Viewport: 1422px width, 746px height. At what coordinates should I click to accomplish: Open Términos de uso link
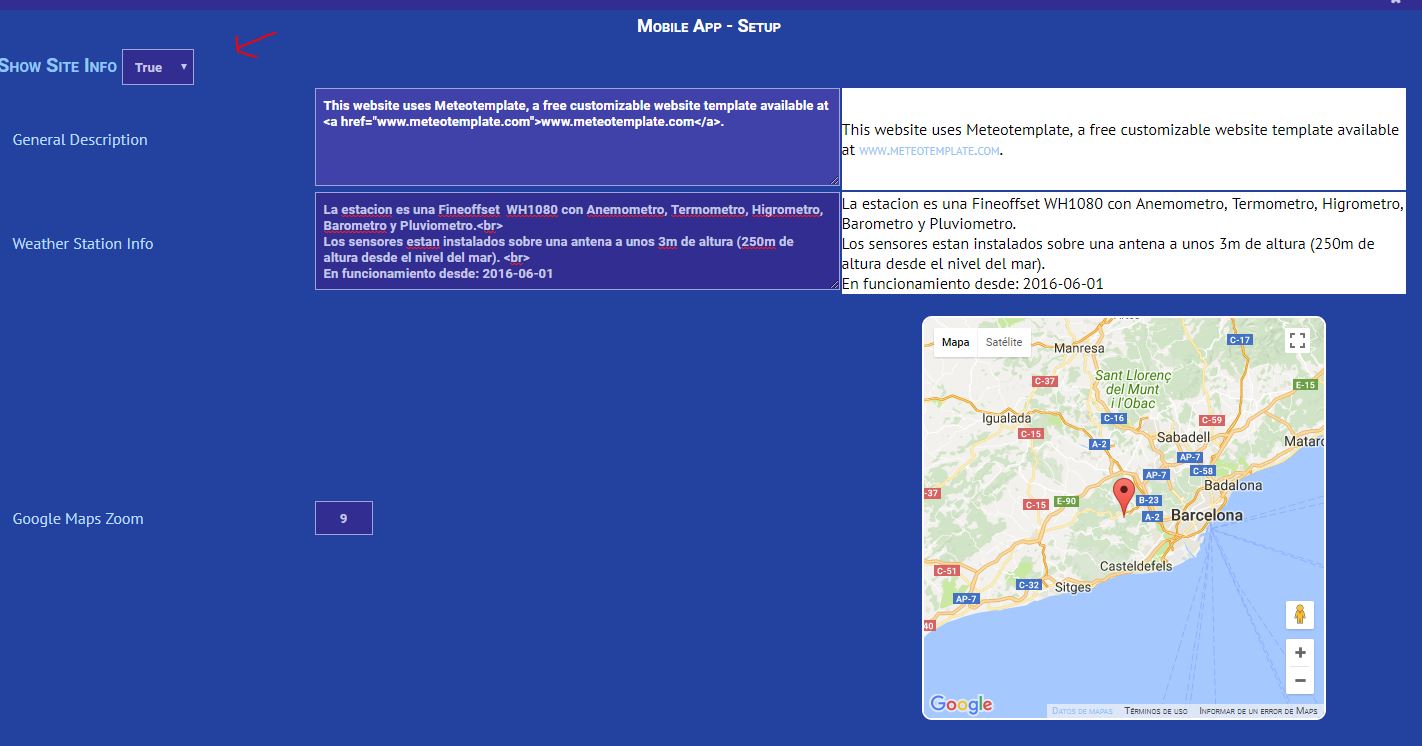(x=1156, y=711)
